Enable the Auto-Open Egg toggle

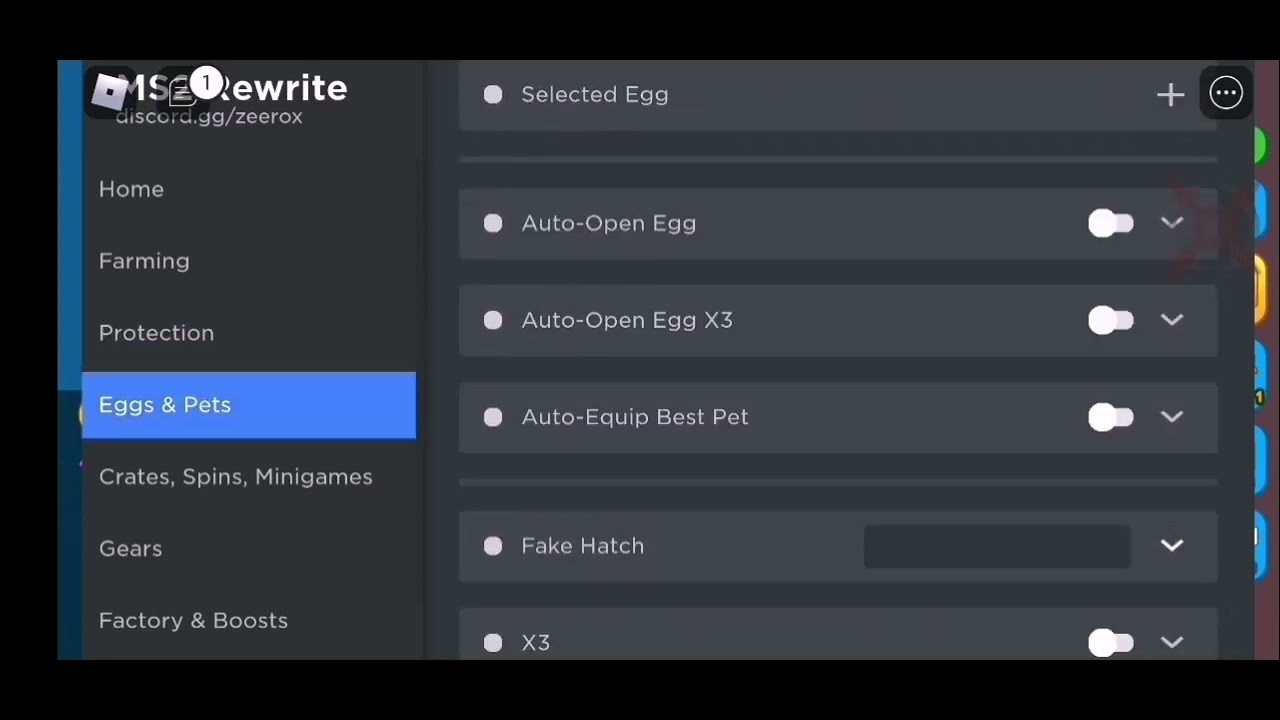1110,224
